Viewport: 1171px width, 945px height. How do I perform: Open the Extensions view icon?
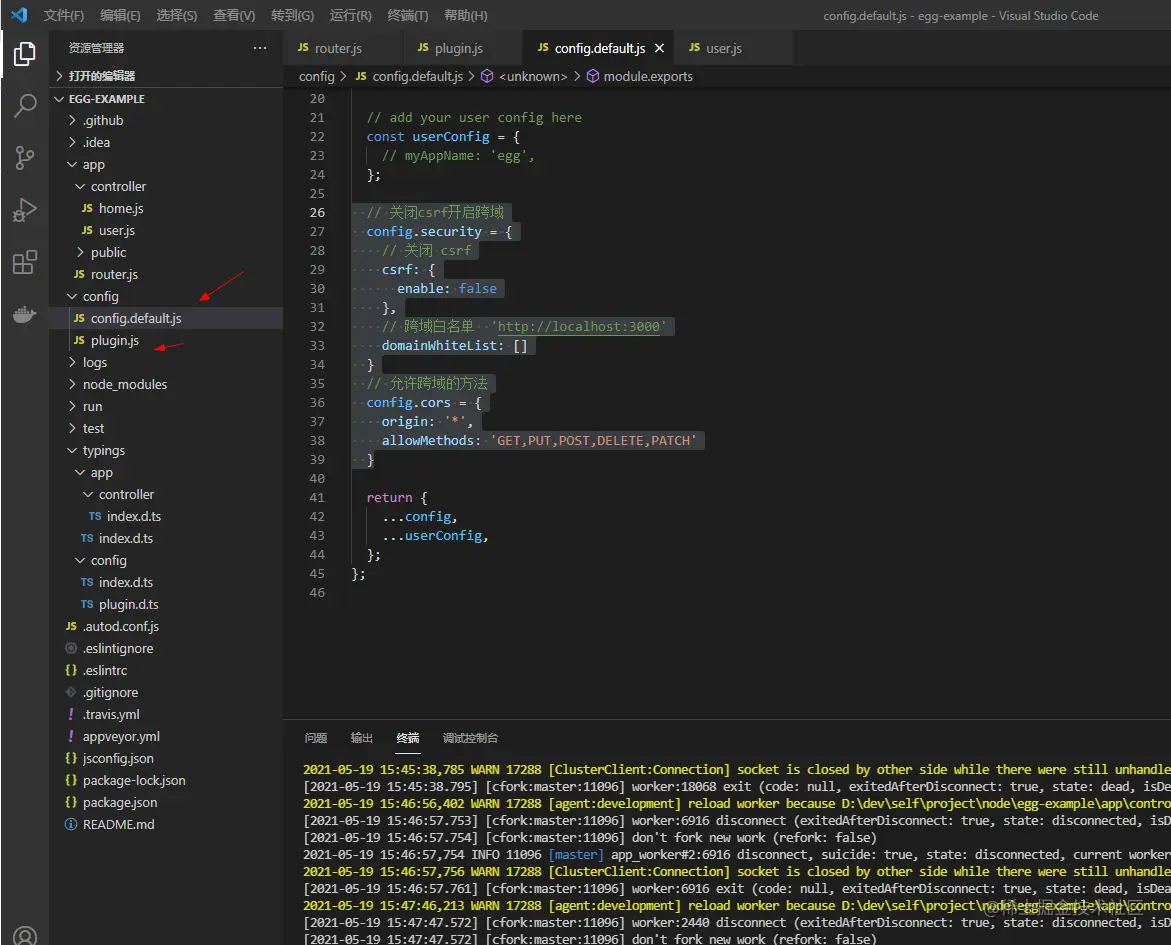coord(25,263)
